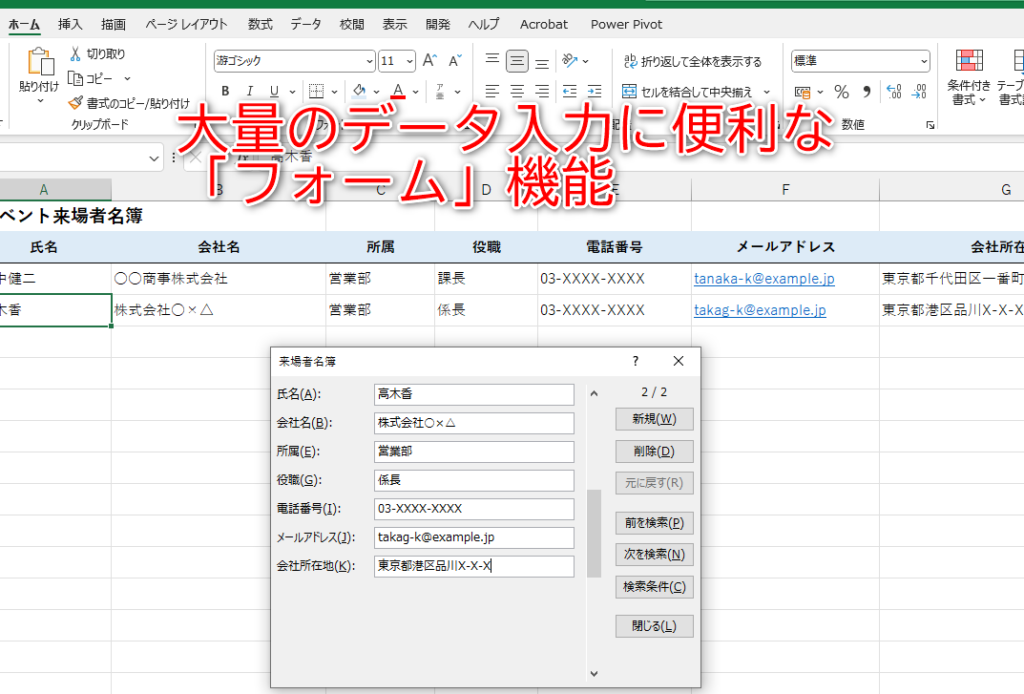This screenshot has width=1024, height=694.
Task: Switch to the 挿入 ribbon tab
Action: point(70,25)
